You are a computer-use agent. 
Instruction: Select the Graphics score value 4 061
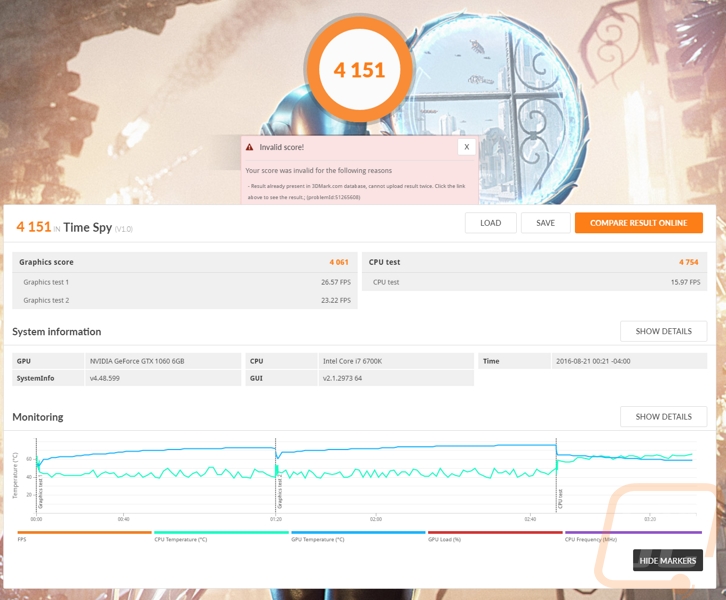point(339,262)
